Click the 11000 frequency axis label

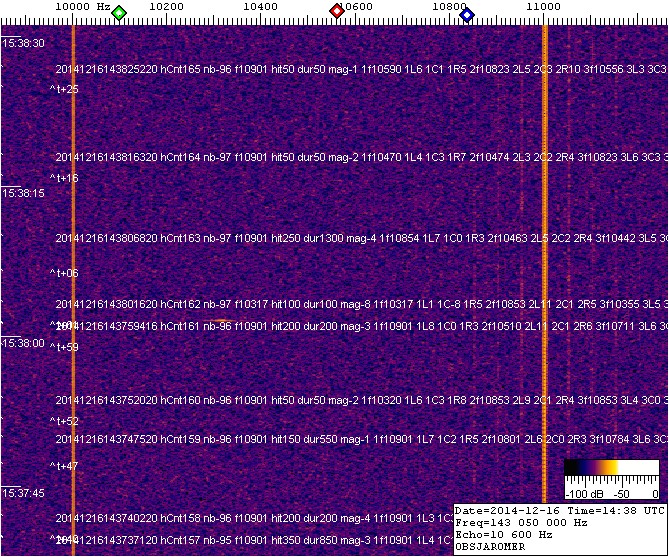[x=543, y=7]
